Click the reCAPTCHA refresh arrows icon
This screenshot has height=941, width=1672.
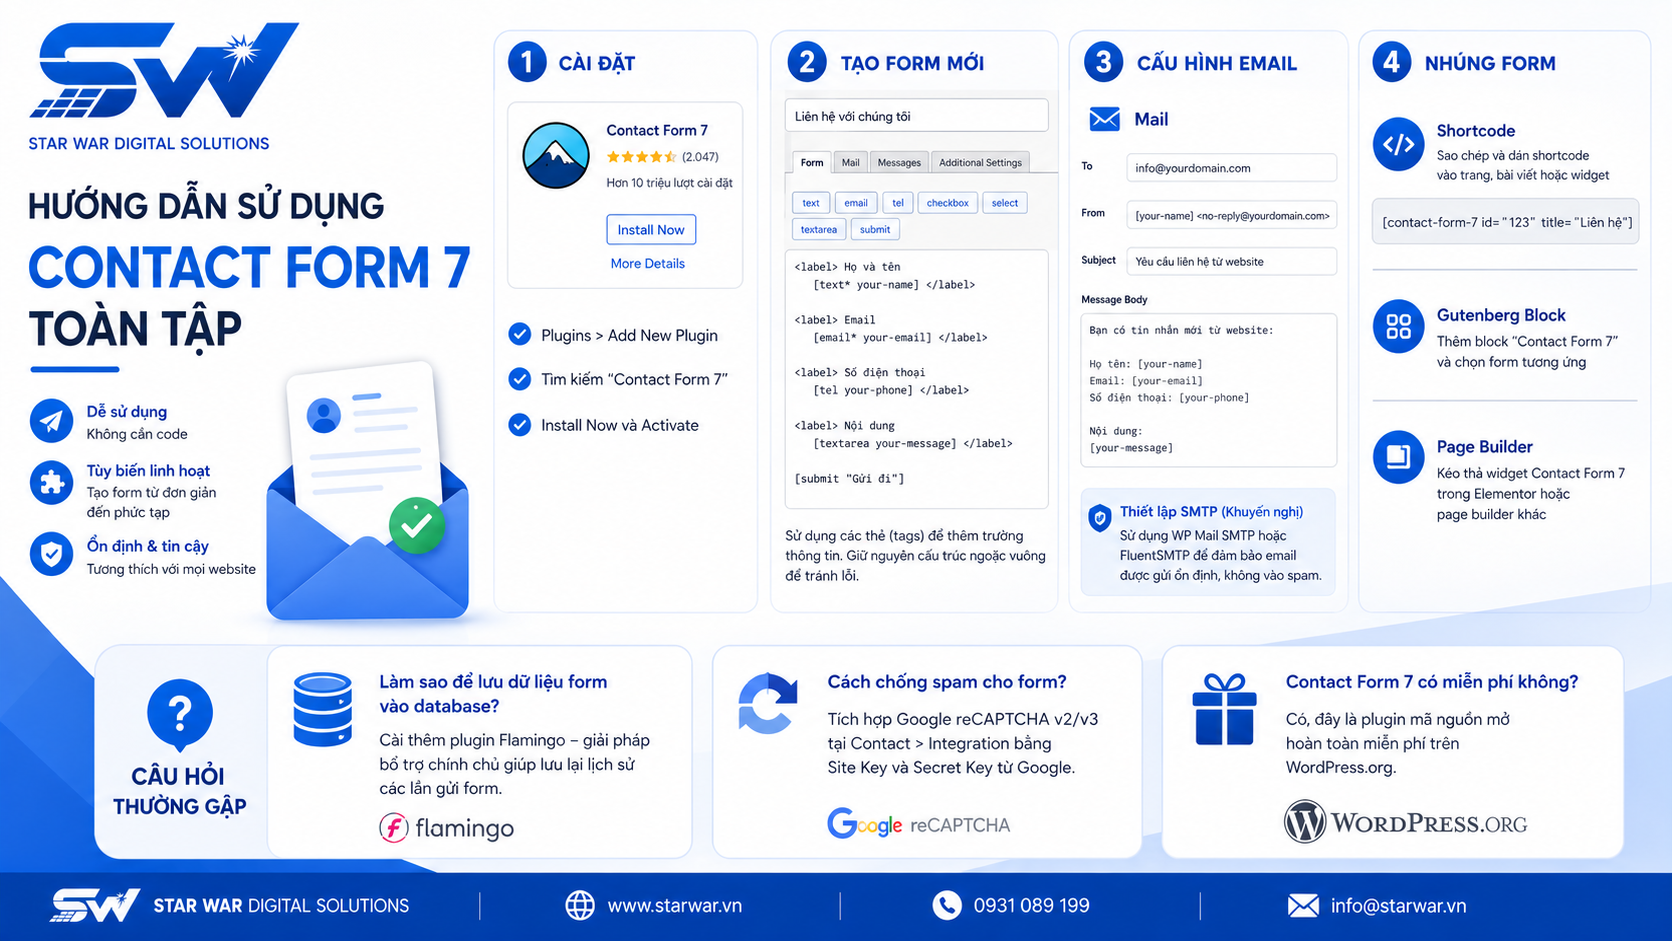[x=768, y=704]
